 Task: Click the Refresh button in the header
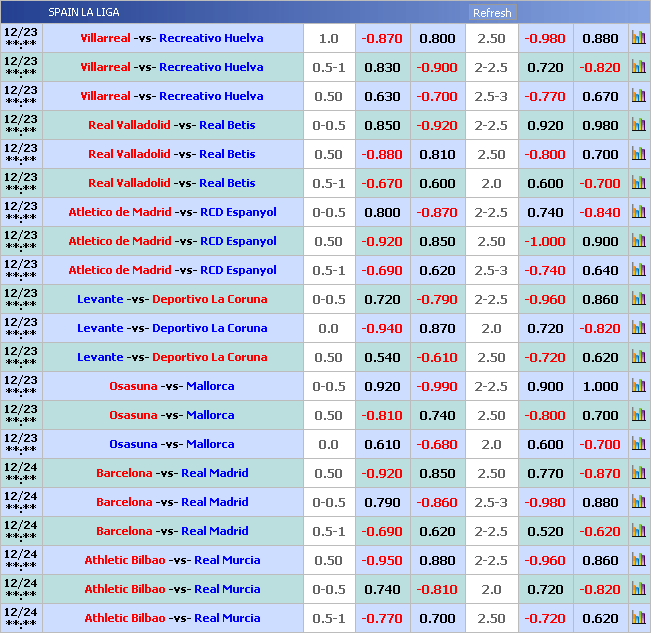coord(492,13)
